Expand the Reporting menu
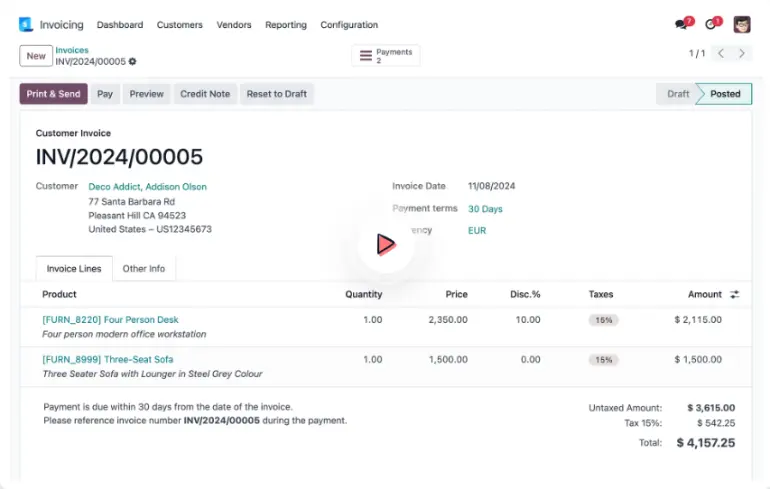Viewport: 770px width, 489px height. (286, 25)
